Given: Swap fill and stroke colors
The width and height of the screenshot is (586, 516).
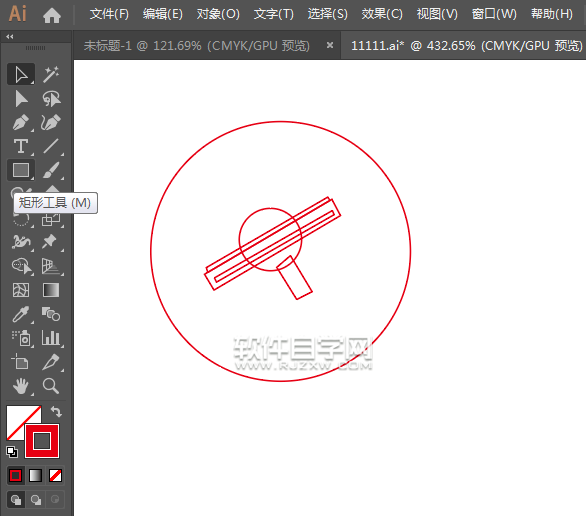Looking at the screenshot, I should pyautogui.click(x=56, y=412).
